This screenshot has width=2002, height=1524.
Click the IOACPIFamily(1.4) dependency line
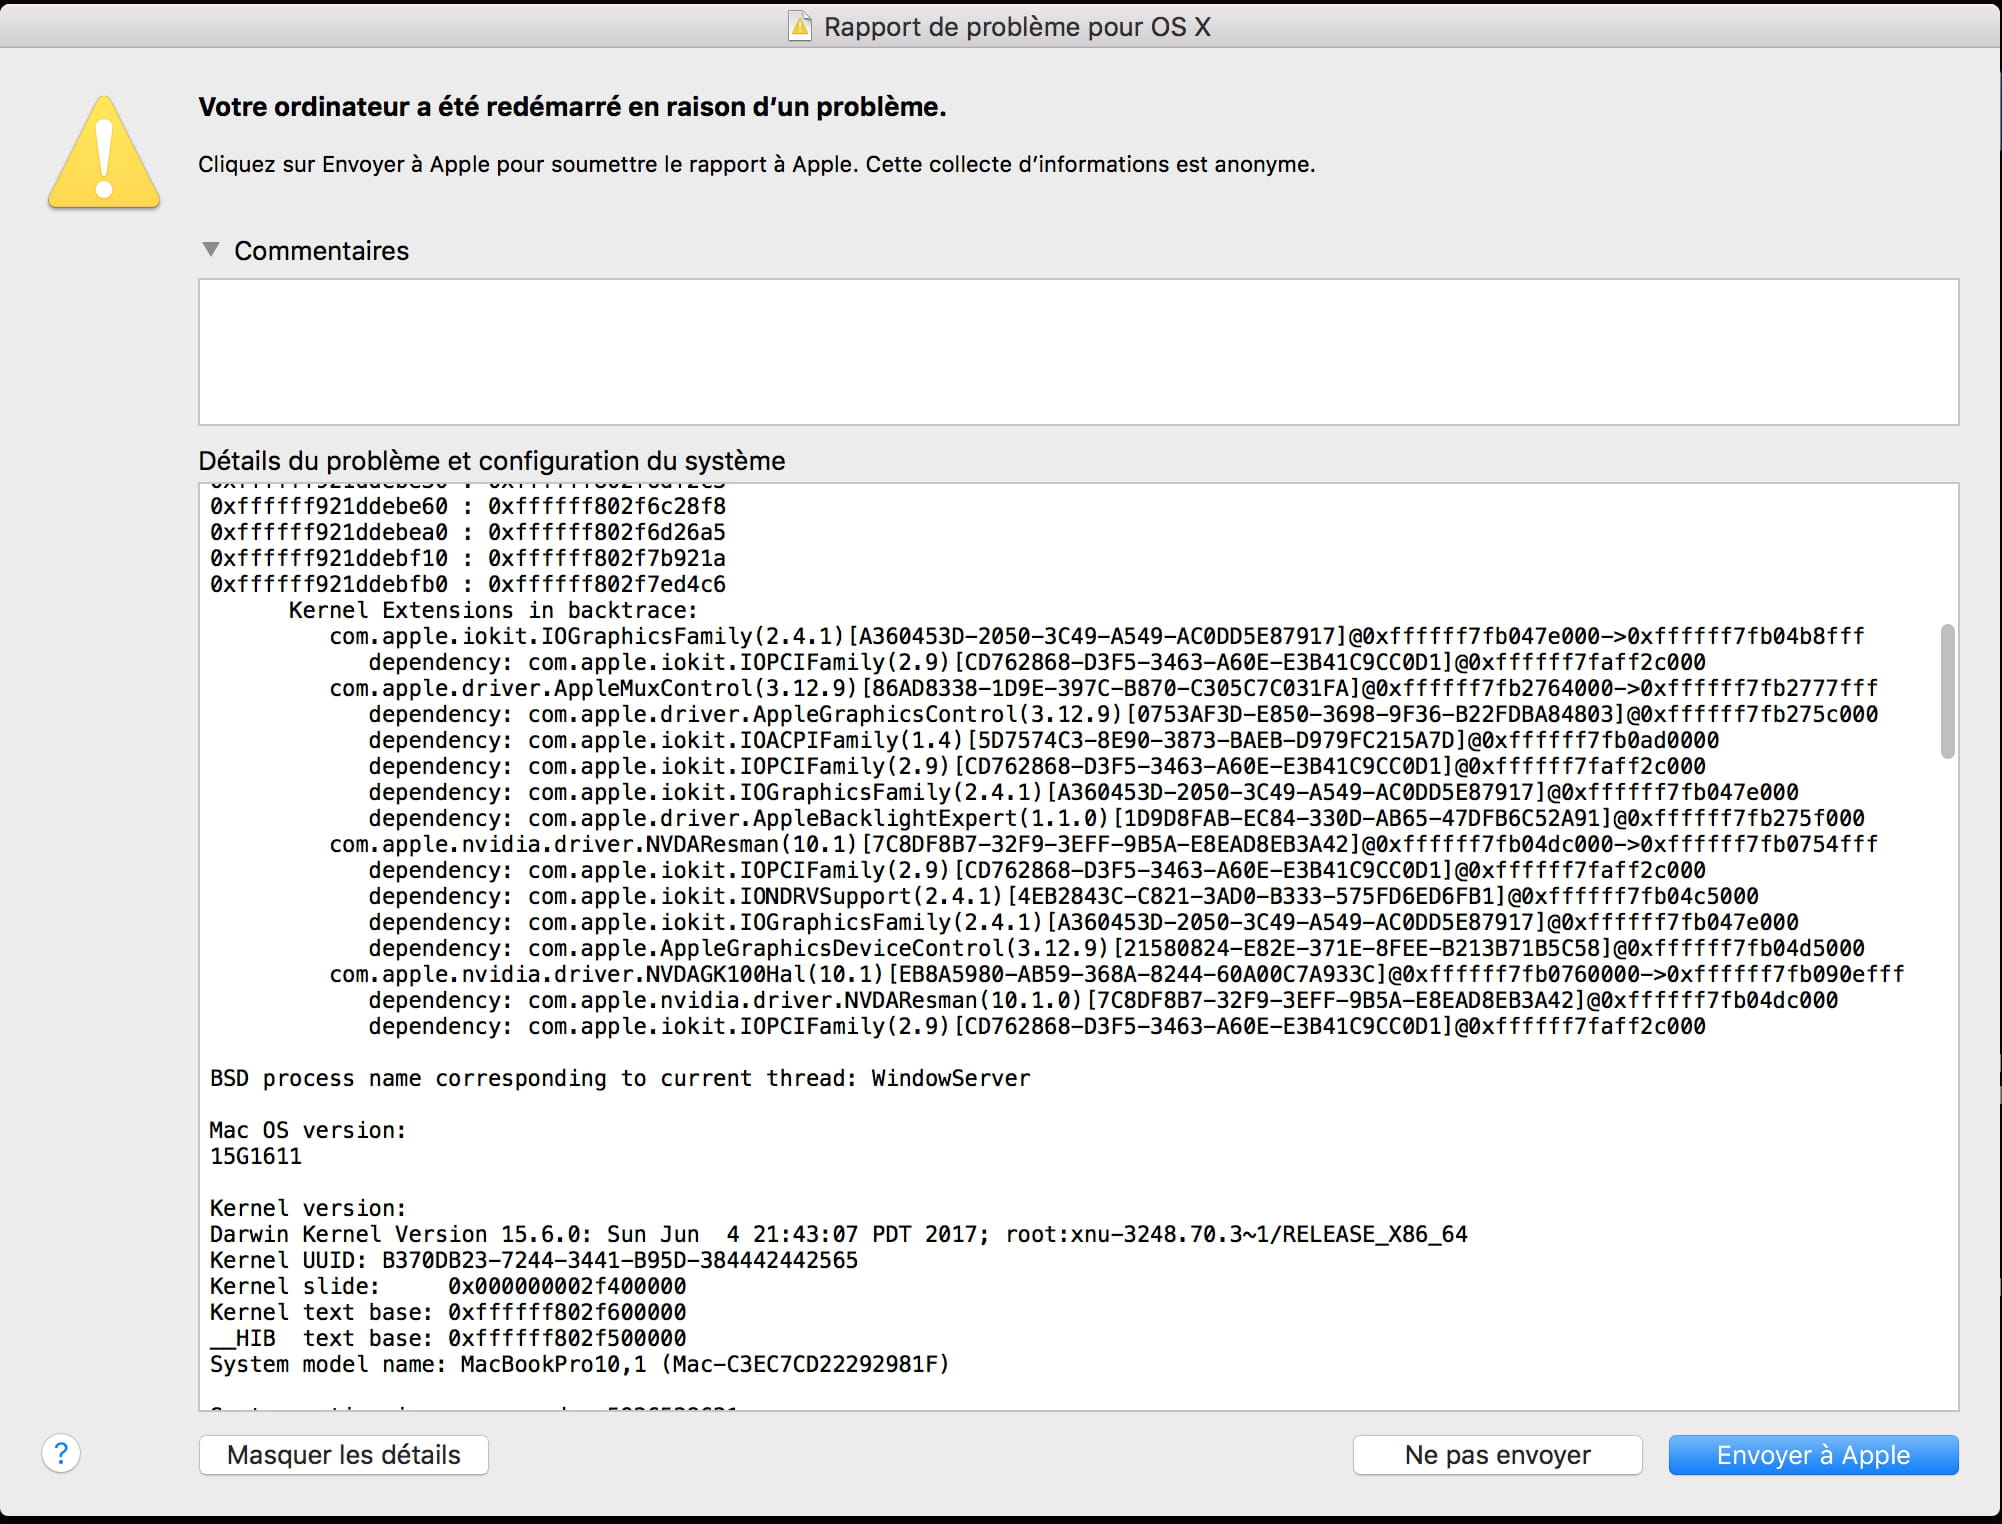point(1044,740)
